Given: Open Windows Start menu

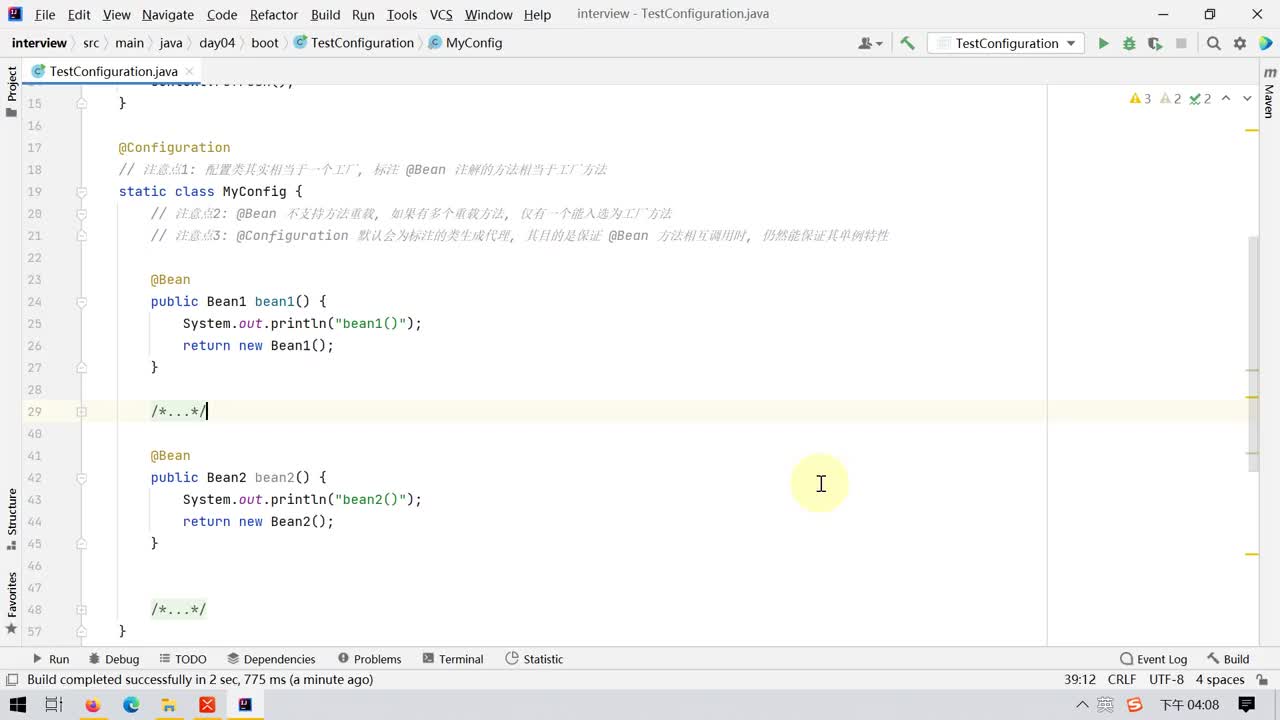Looking at the screenshot, I should (17, 705).
